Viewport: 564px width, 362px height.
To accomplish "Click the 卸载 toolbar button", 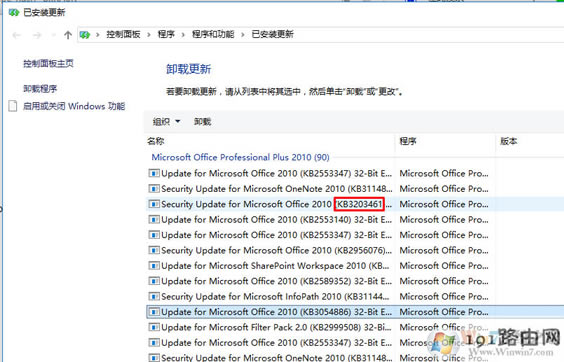I will pos(203,122).
